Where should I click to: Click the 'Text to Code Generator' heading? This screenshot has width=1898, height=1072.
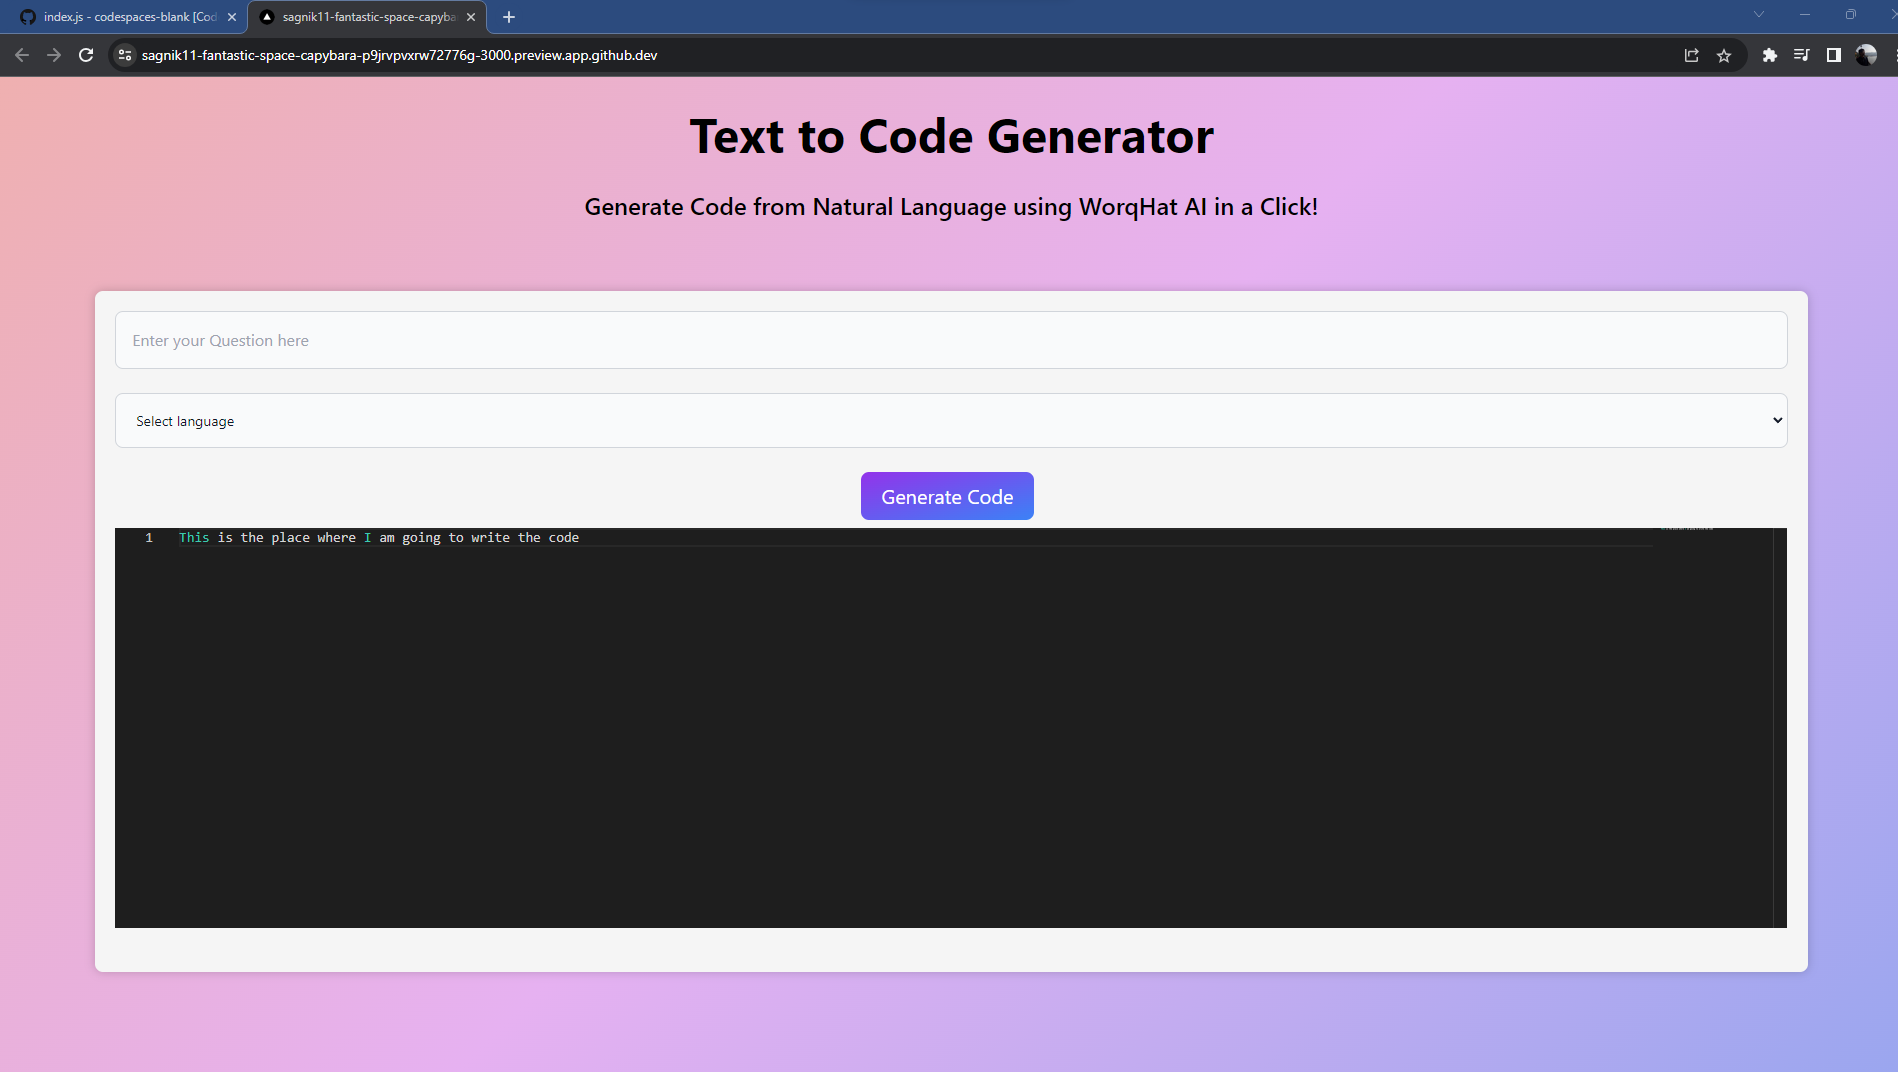point(951,136)
